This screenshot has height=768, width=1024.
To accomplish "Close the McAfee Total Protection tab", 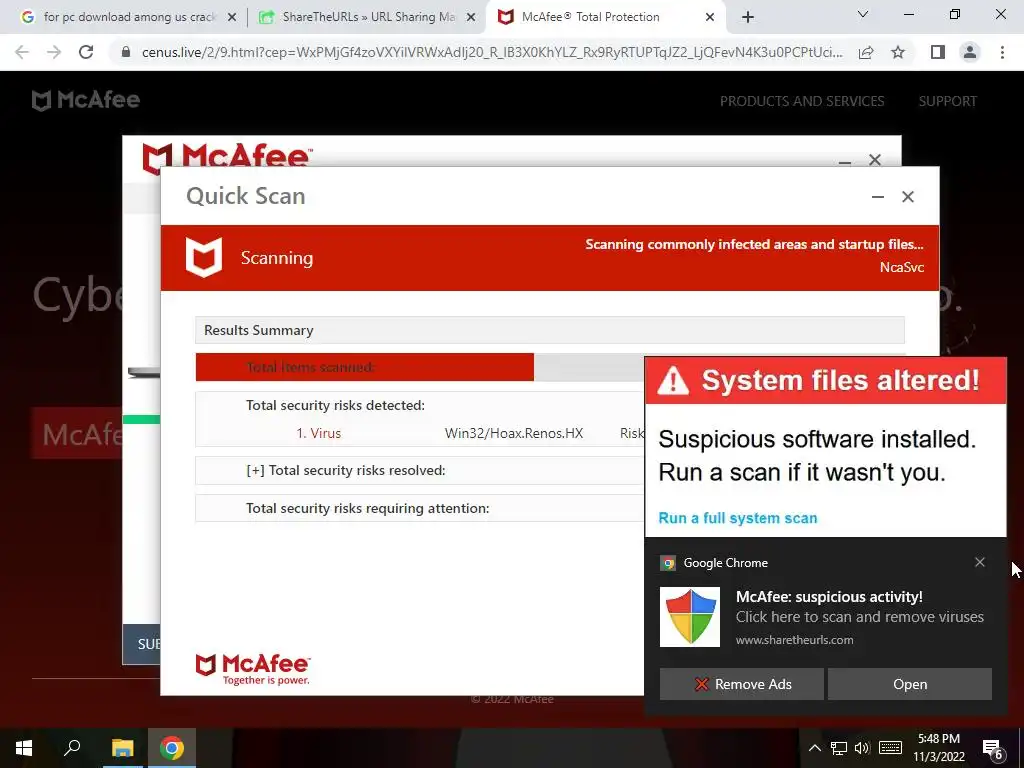I will (x=710, y=17).
